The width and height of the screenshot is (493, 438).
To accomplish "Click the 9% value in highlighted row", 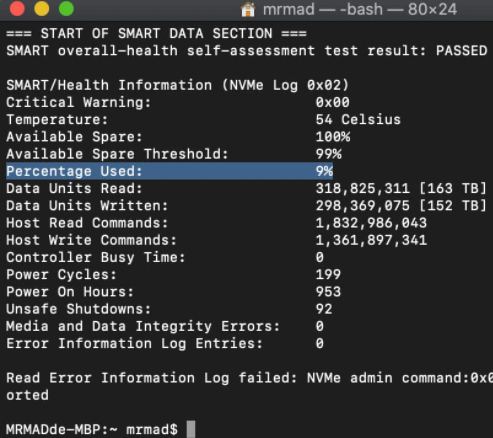I will (324, 171).
